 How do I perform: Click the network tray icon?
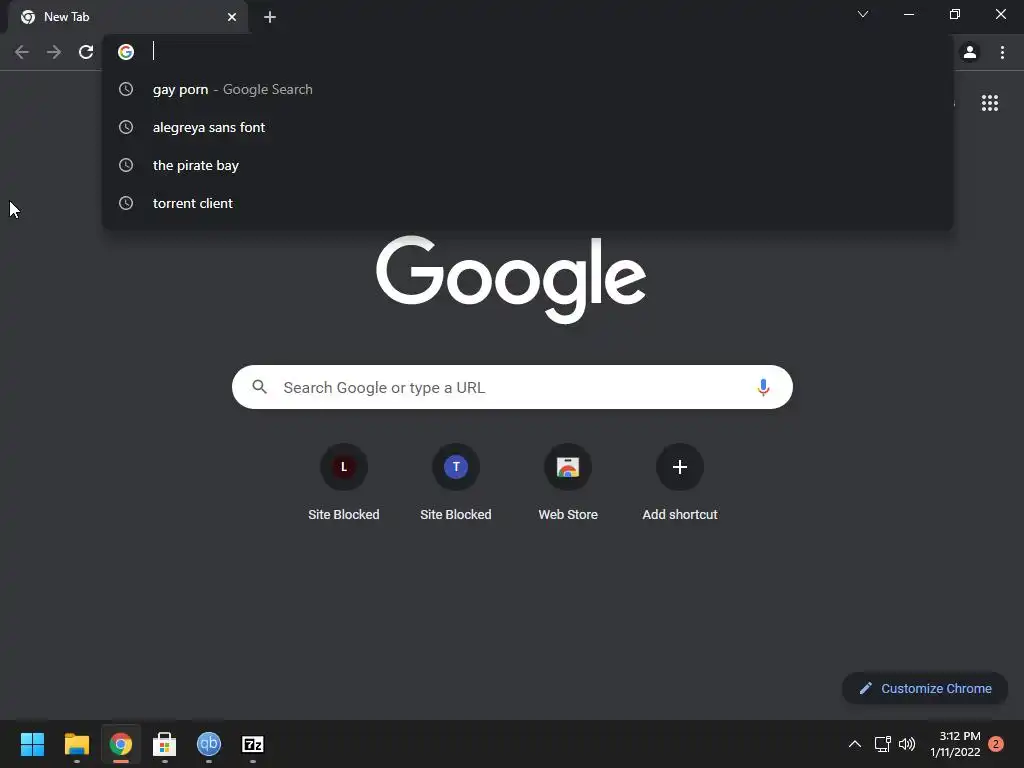pos(882,744)
